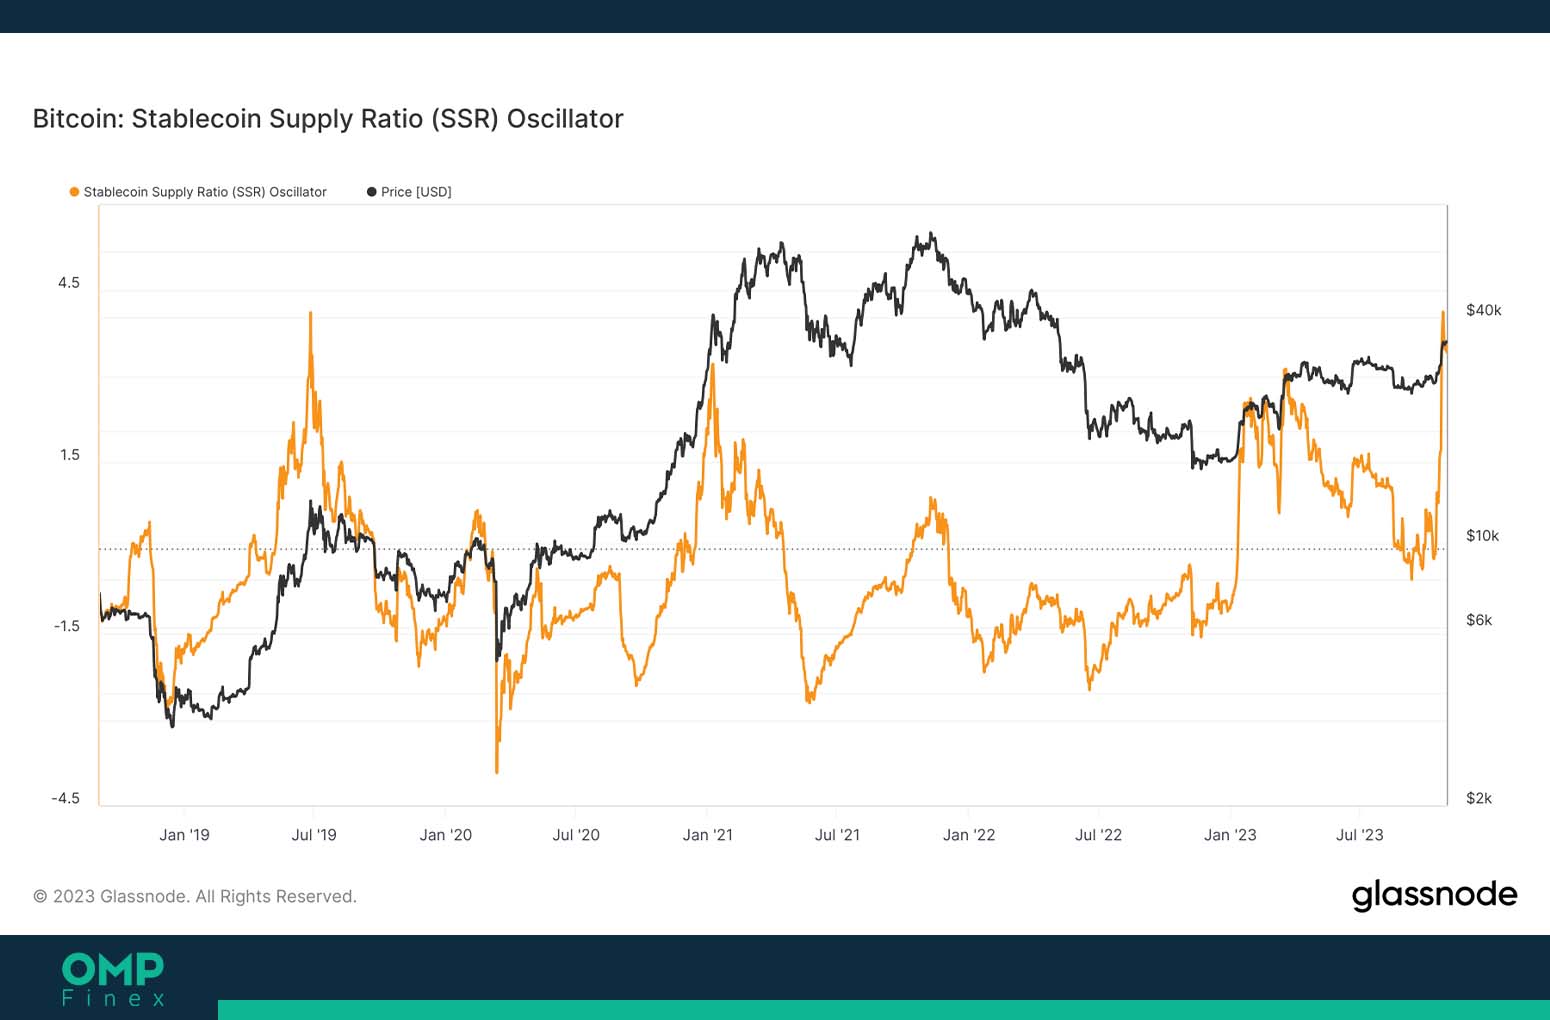Click the -1.5 left axis value

click(67, 626)
